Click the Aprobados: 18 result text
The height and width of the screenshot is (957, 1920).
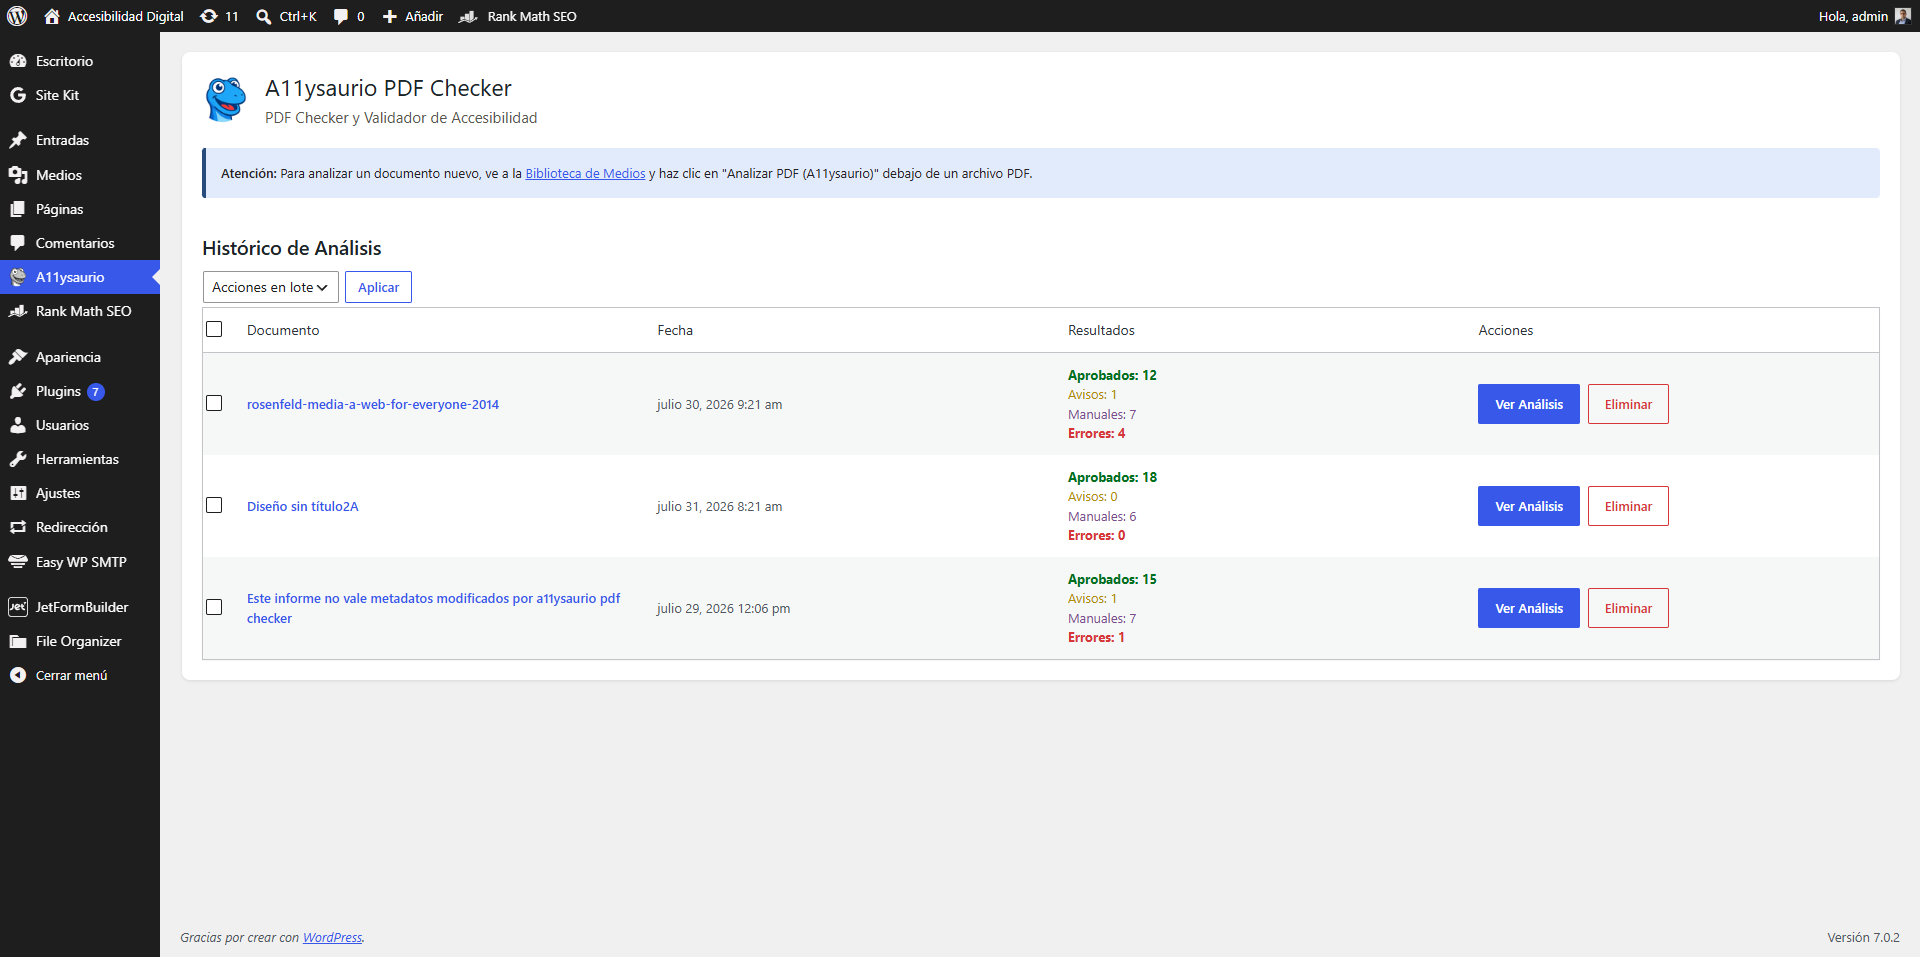1112,477
